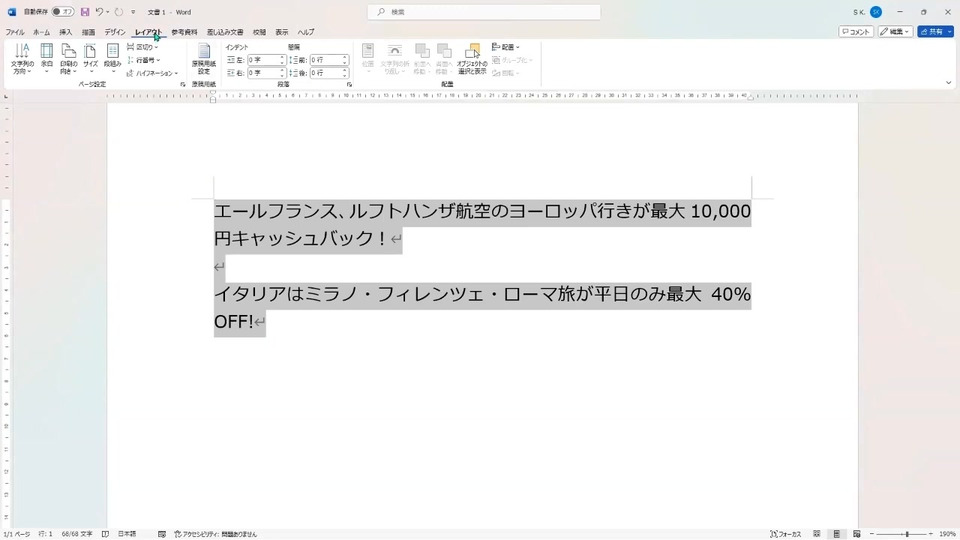This screenshot has height=540, width=960.
Task: Switch to the 差し込み文書 tab
Action: 225,32
